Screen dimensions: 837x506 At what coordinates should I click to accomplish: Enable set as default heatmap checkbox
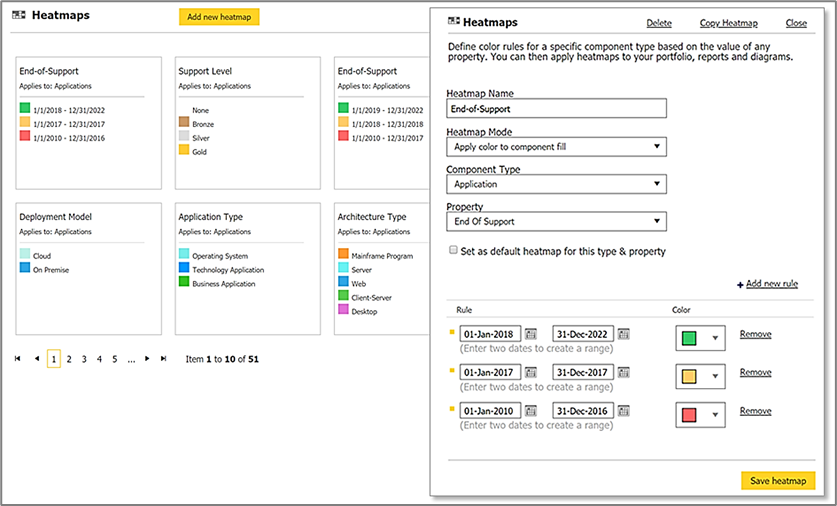[x=454, y=251]
